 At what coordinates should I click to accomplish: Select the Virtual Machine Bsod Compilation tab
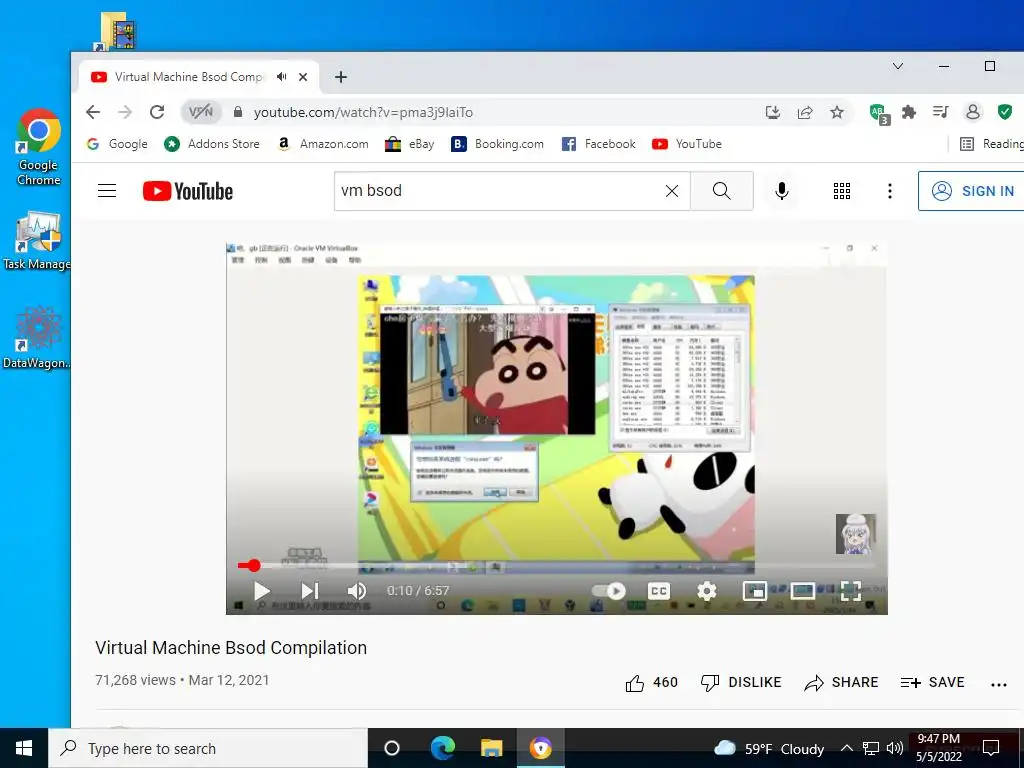[x=189, y=77]
